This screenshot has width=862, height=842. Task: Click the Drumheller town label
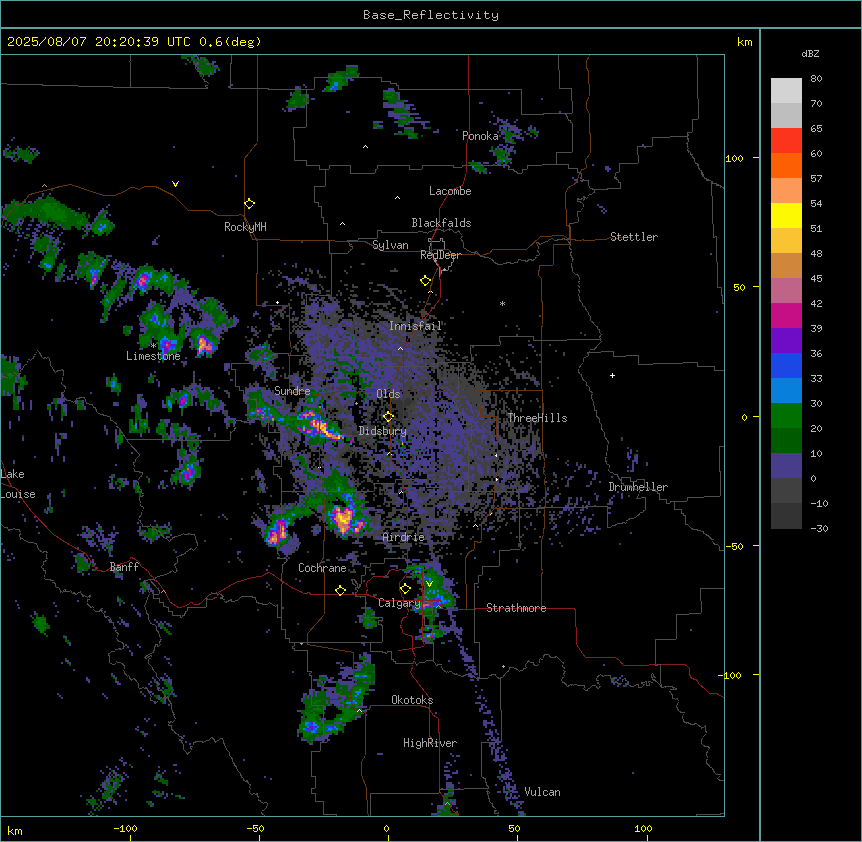pos(638,487)
